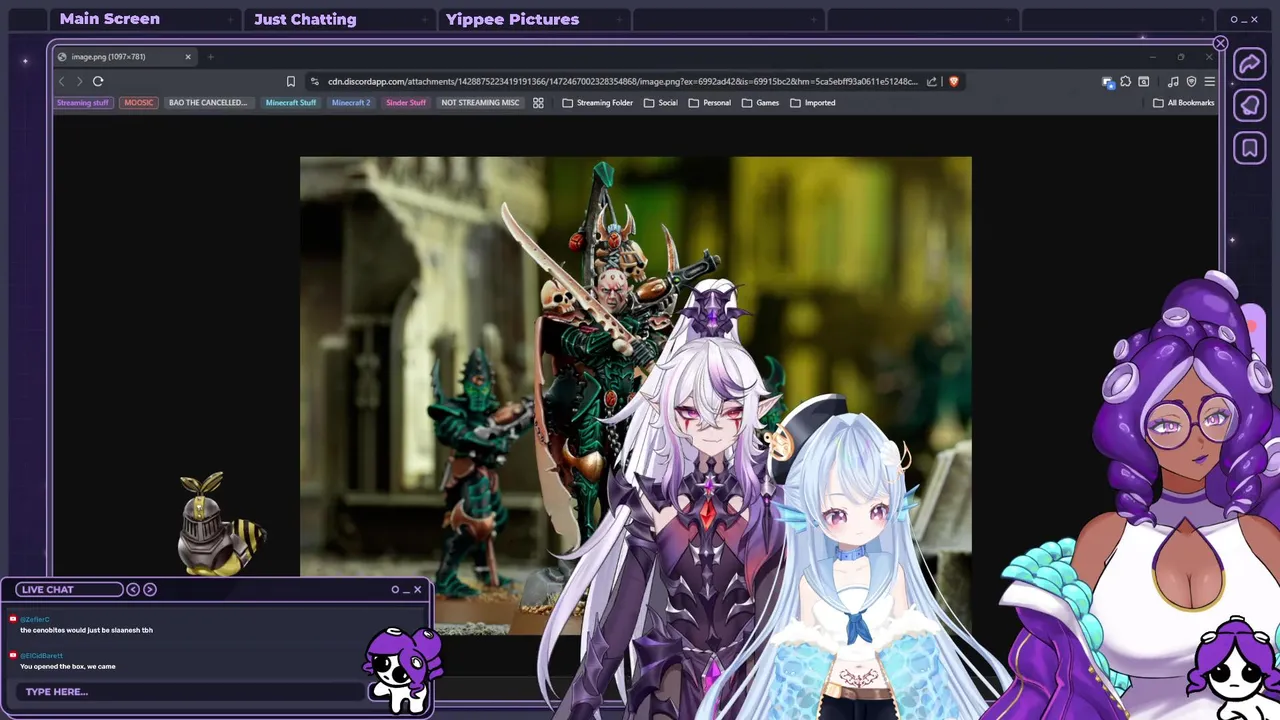The width and height of the screenshot is (1280, 720).
Task: Click the TYPE HERE chat input field
Action: click(190, 691)
